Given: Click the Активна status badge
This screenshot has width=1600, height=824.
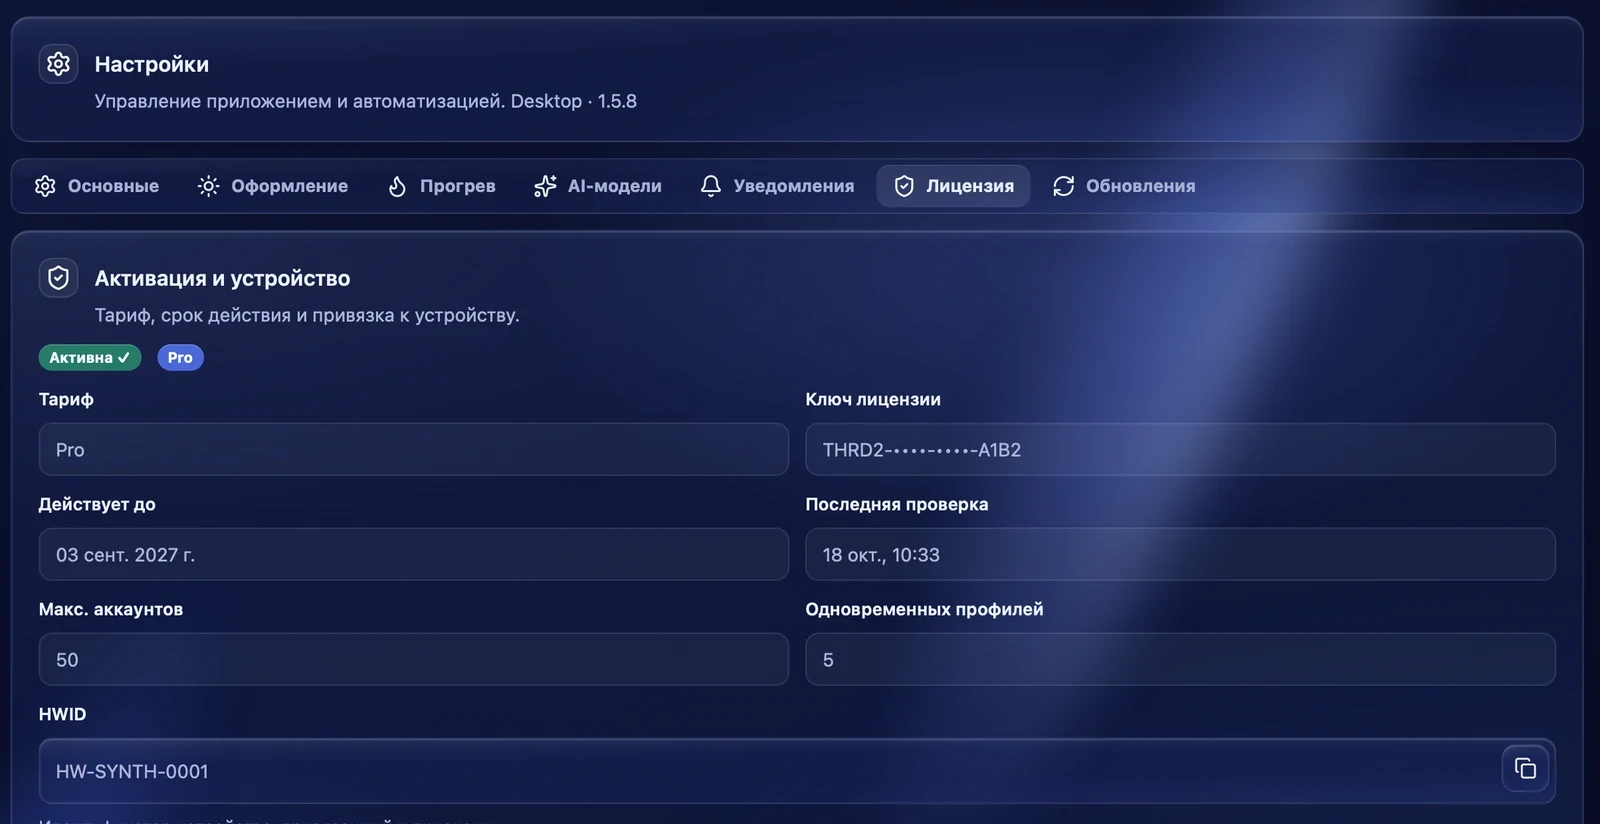Looking at the screenshot, I should [90, 358].
